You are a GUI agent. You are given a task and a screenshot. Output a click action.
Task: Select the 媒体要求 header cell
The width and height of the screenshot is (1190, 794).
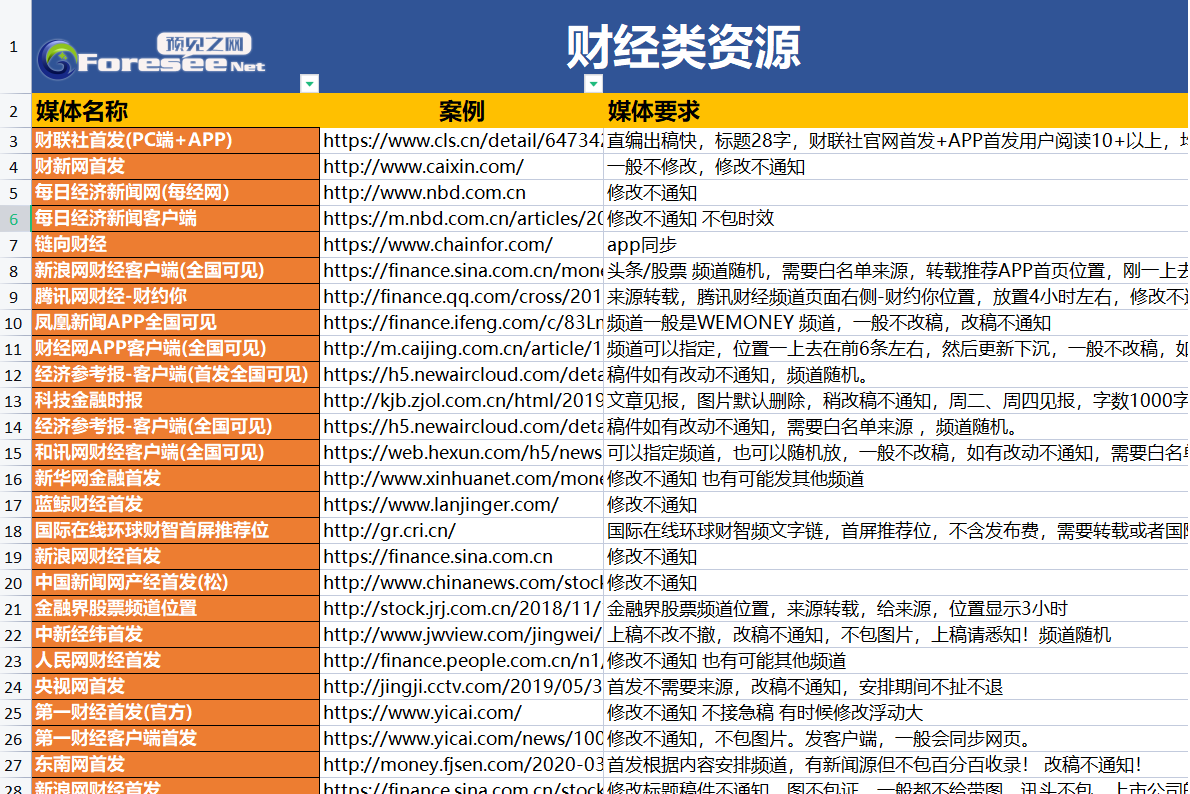coord(654,110)
